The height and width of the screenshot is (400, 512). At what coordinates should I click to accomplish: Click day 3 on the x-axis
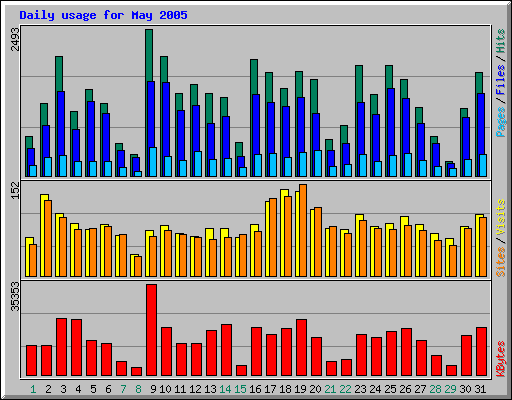[63, 389]
